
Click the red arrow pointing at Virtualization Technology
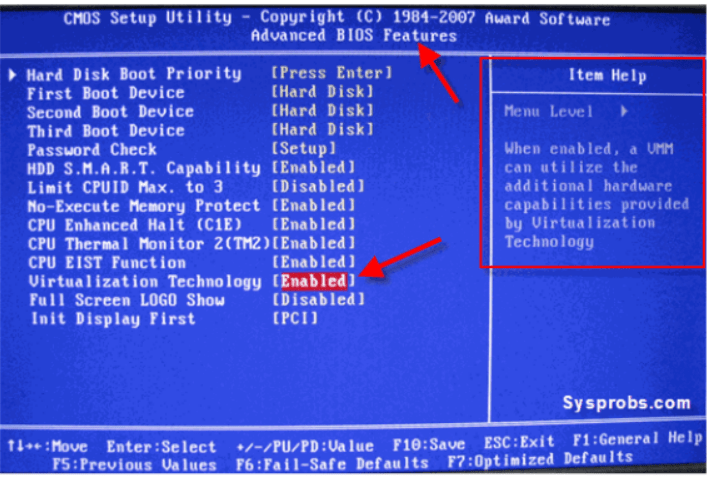pos(400,258)
